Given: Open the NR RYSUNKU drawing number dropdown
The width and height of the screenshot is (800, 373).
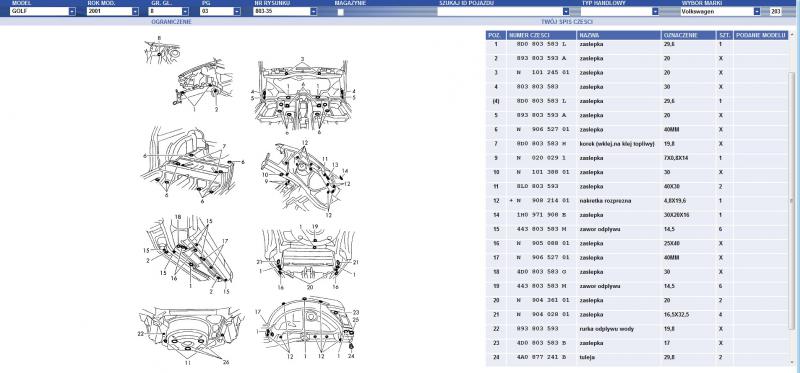Looking at the screenshot, I should point(285,11).
